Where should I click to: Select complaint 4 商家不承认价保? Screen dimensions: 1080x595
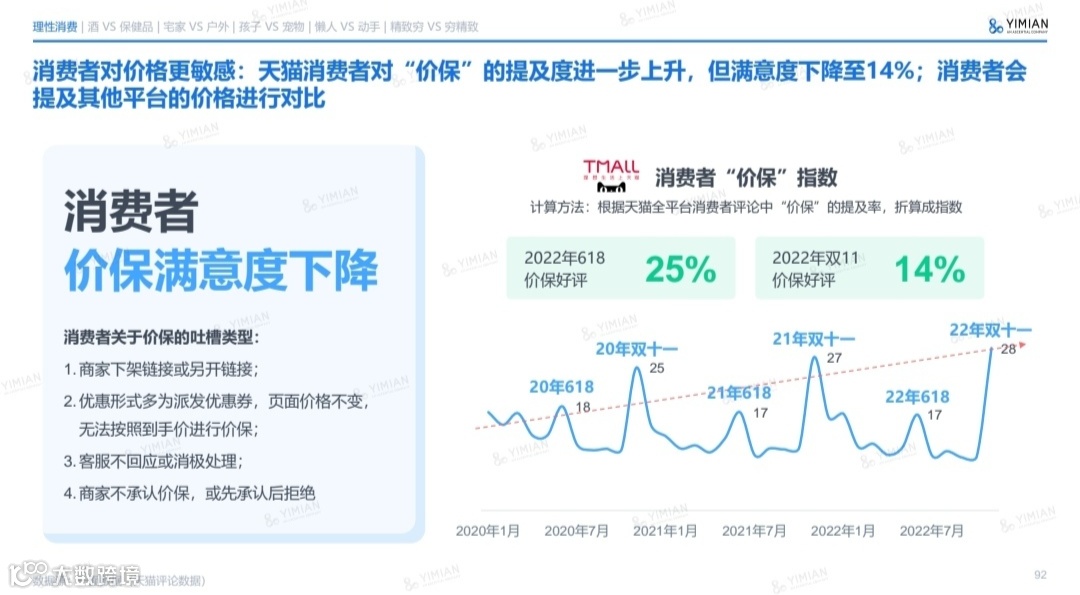click(189, 493)
